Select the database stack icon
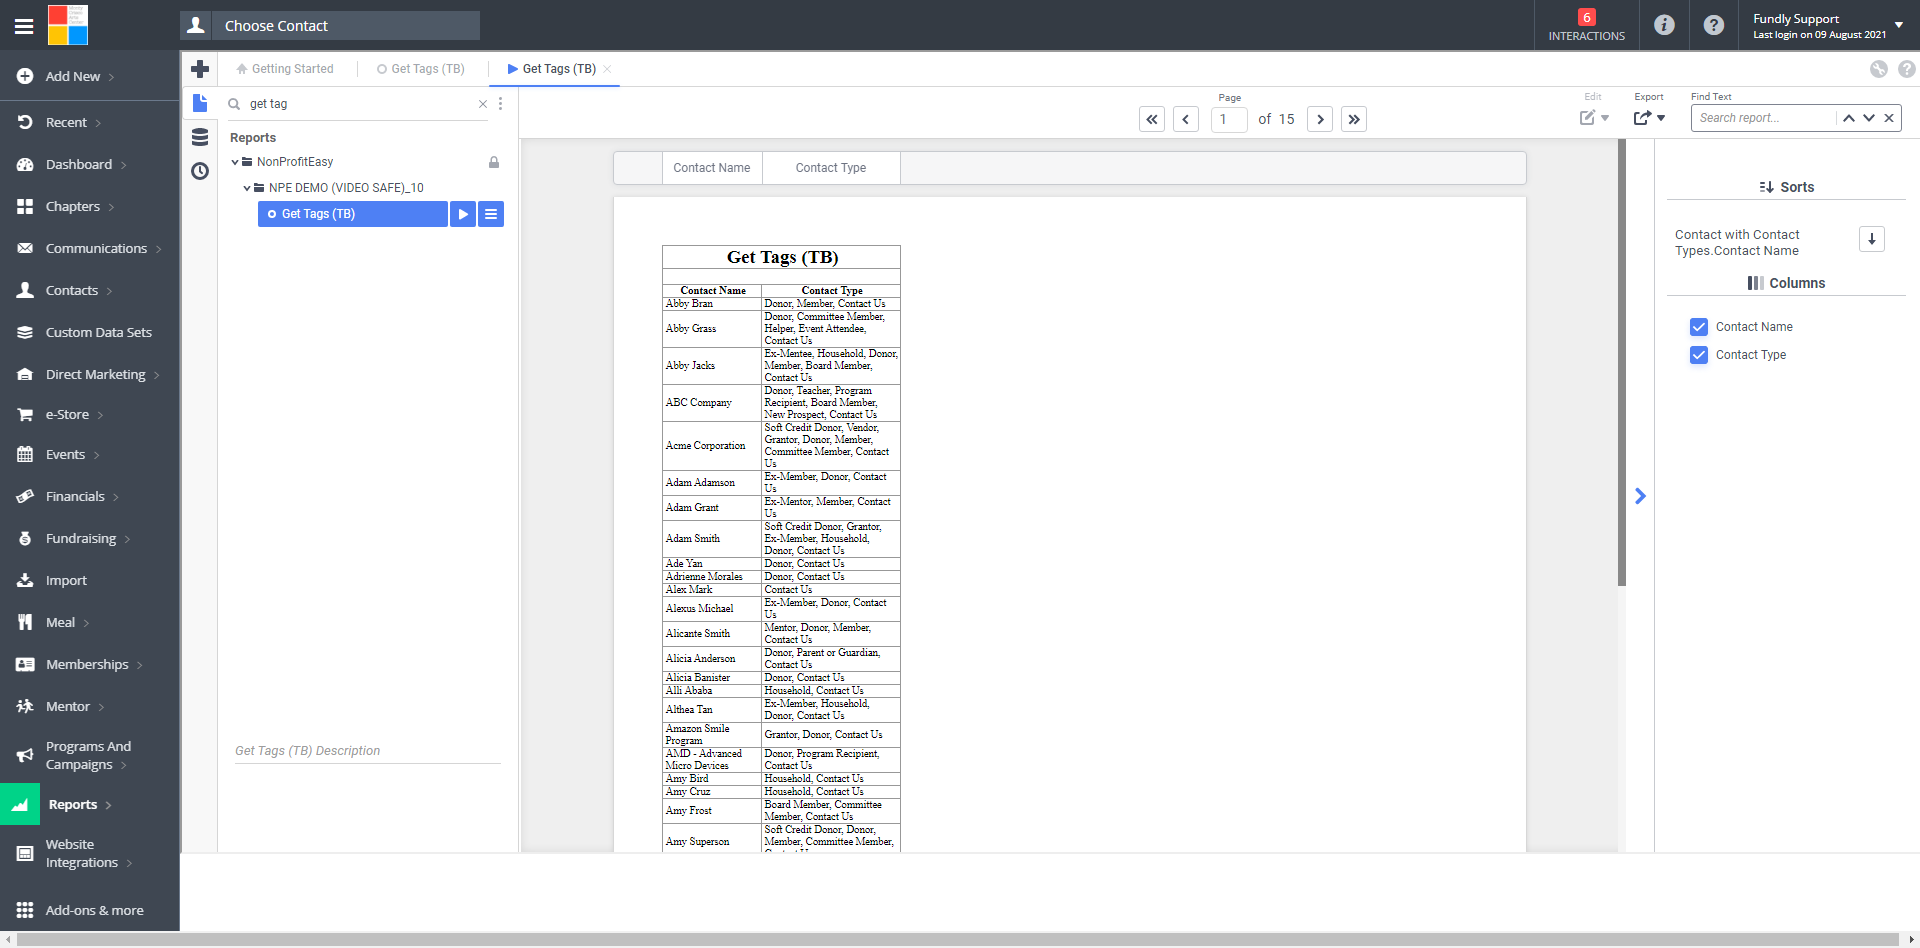Screen dimensions: 1920x948 click(x=200, y=137)
